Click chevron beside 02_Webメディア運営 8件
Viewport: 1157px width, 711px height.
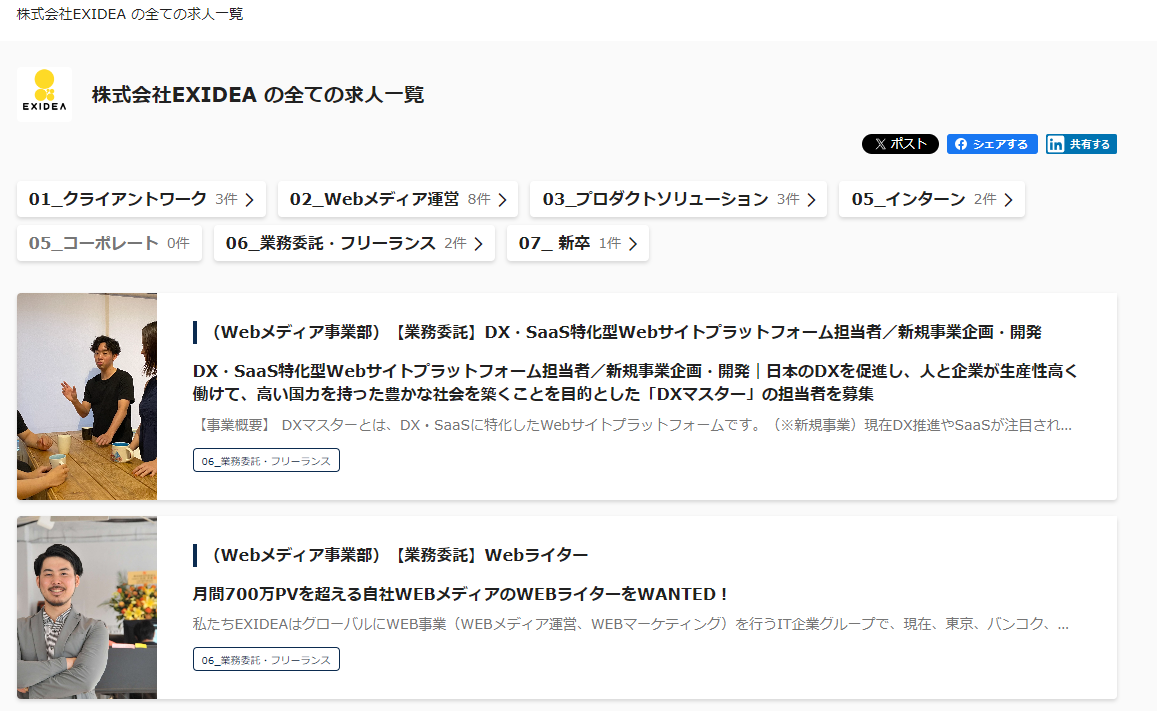(502, 200)
